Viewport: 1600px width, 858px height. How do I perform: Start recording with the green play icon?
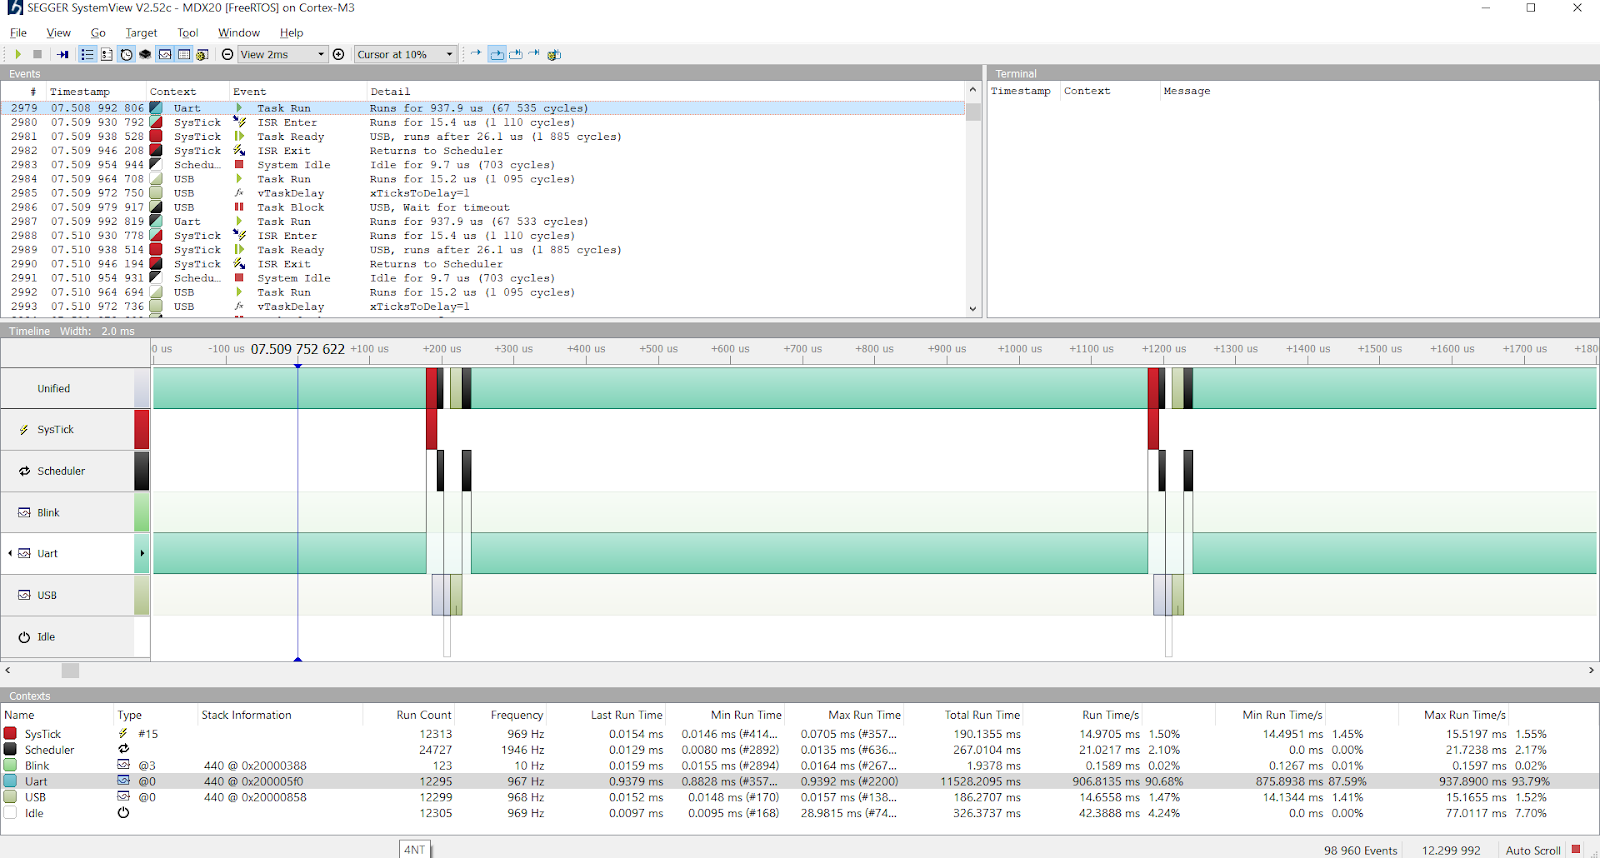18,54
